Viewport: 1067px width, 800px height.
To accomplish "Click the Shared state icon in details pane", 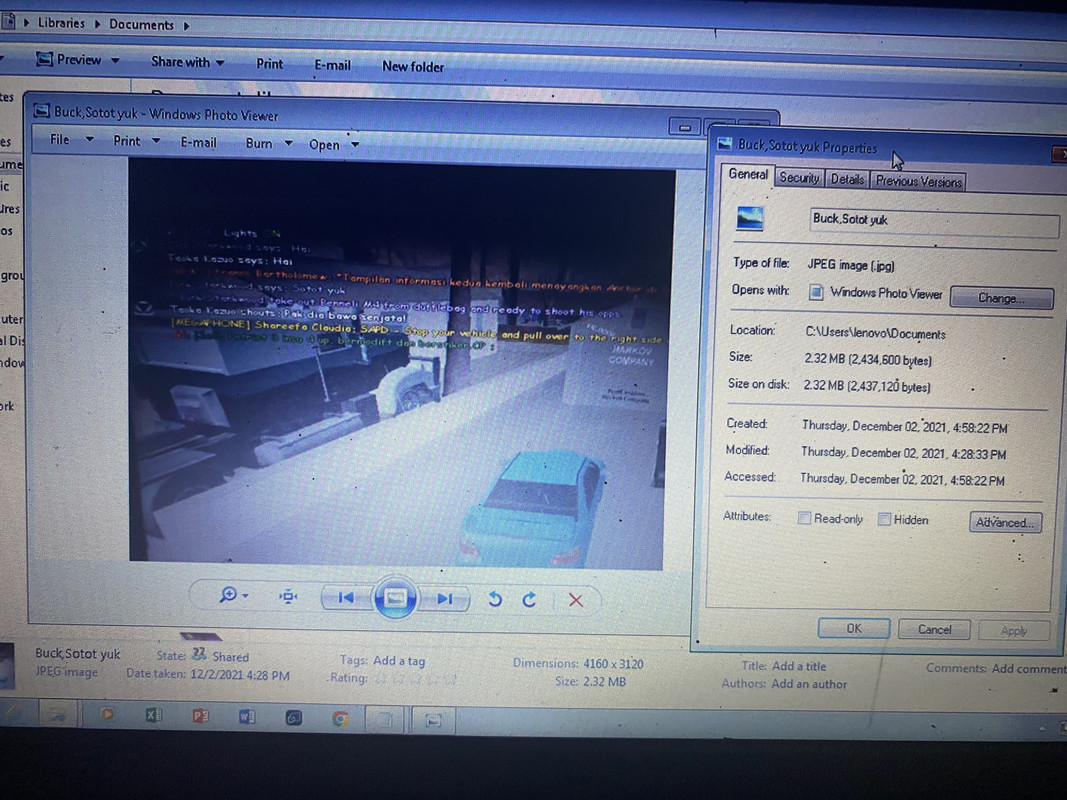I will click(199, 654).
